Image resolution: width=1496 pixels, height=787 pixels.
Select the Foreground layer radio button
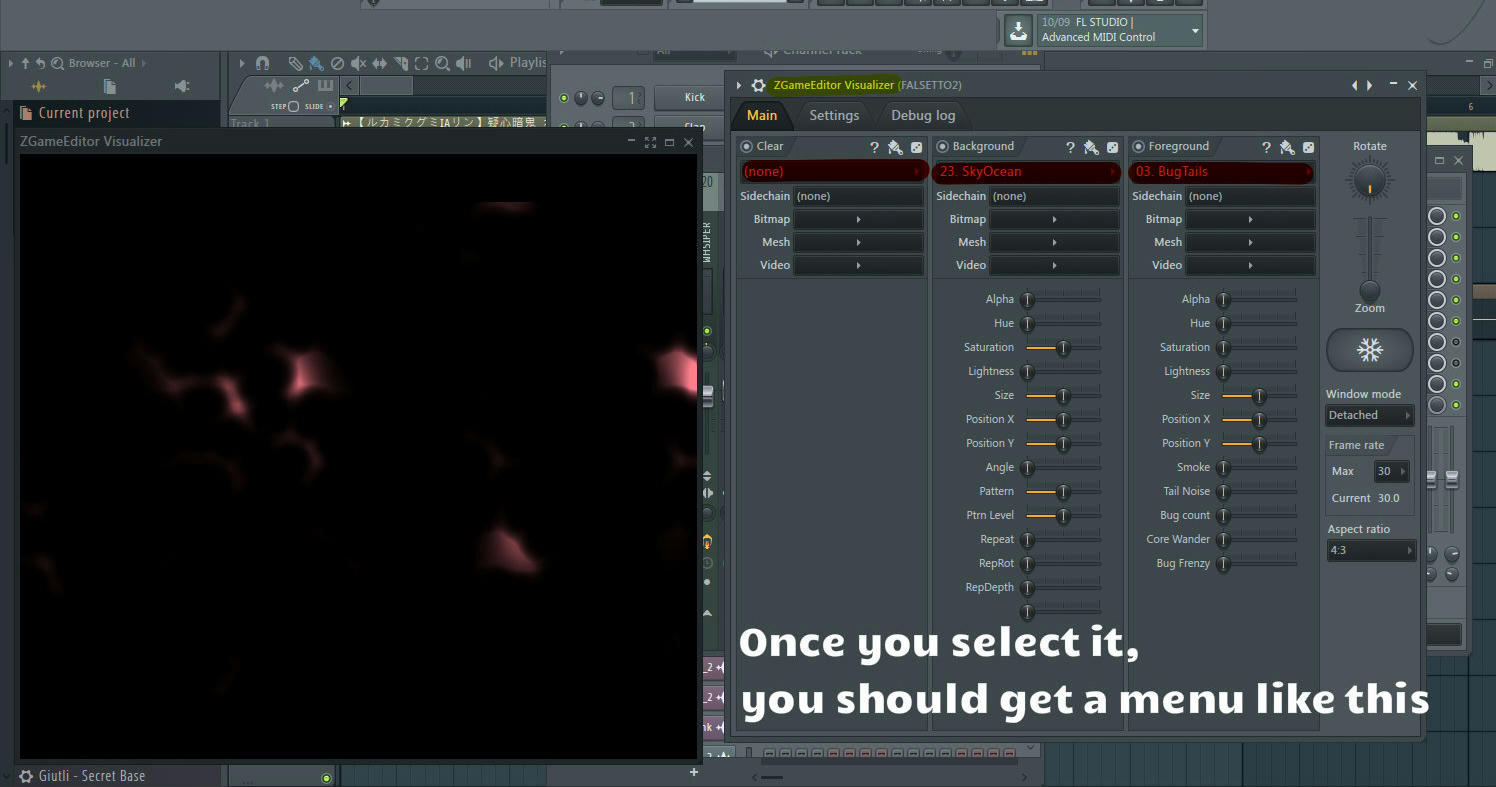(x=1138, y=146)
